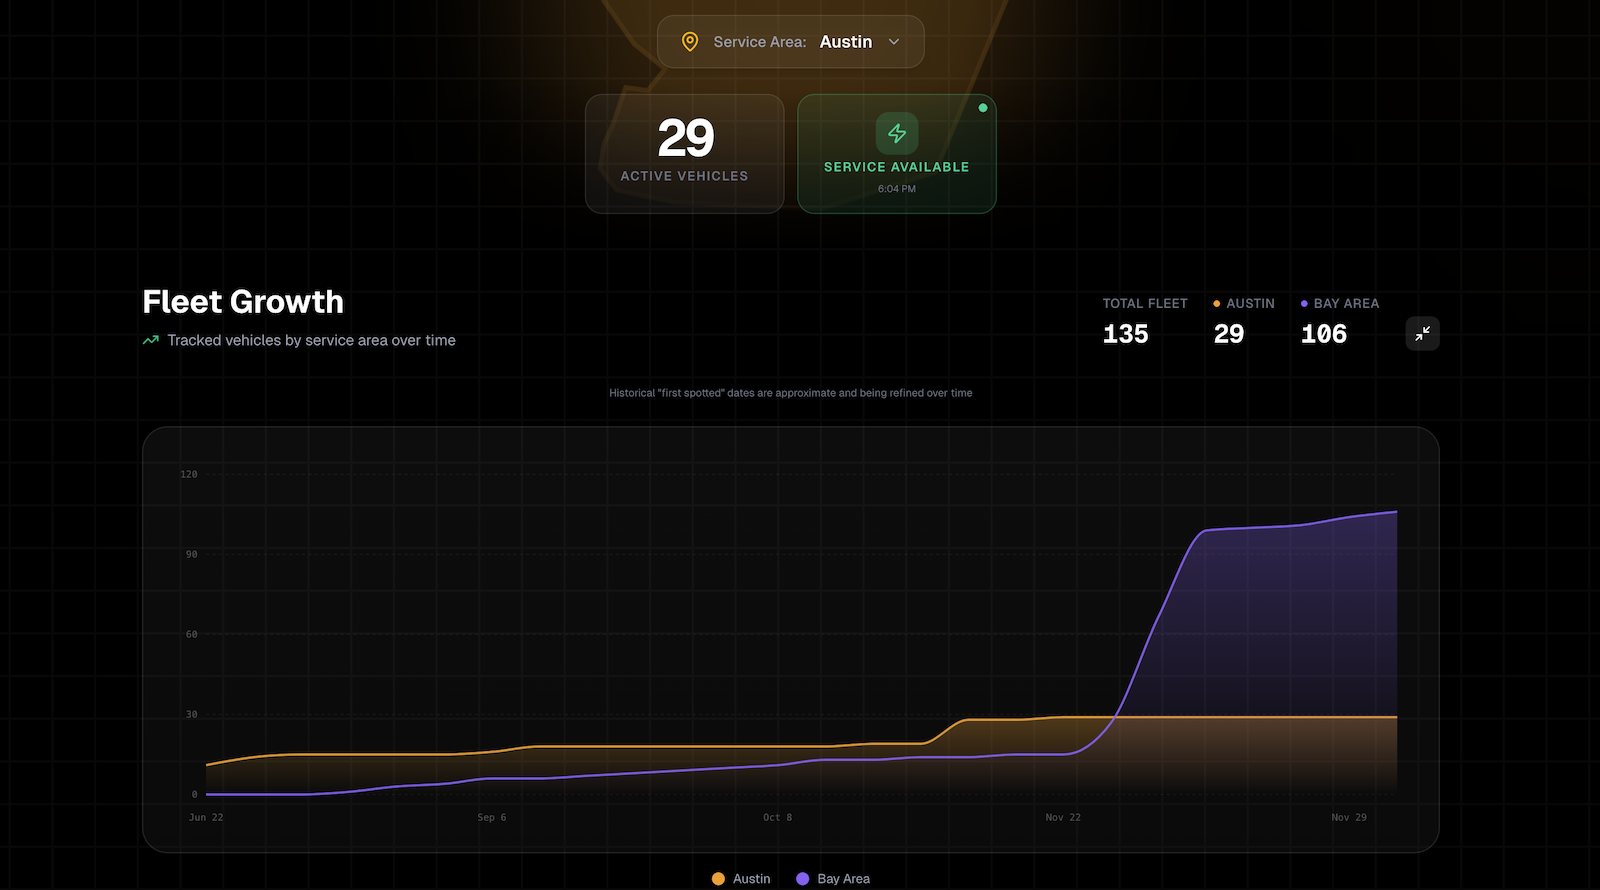Click the Fleet Growth section heading
This screenshot has height=890, width=1600.
coord(243,302)
